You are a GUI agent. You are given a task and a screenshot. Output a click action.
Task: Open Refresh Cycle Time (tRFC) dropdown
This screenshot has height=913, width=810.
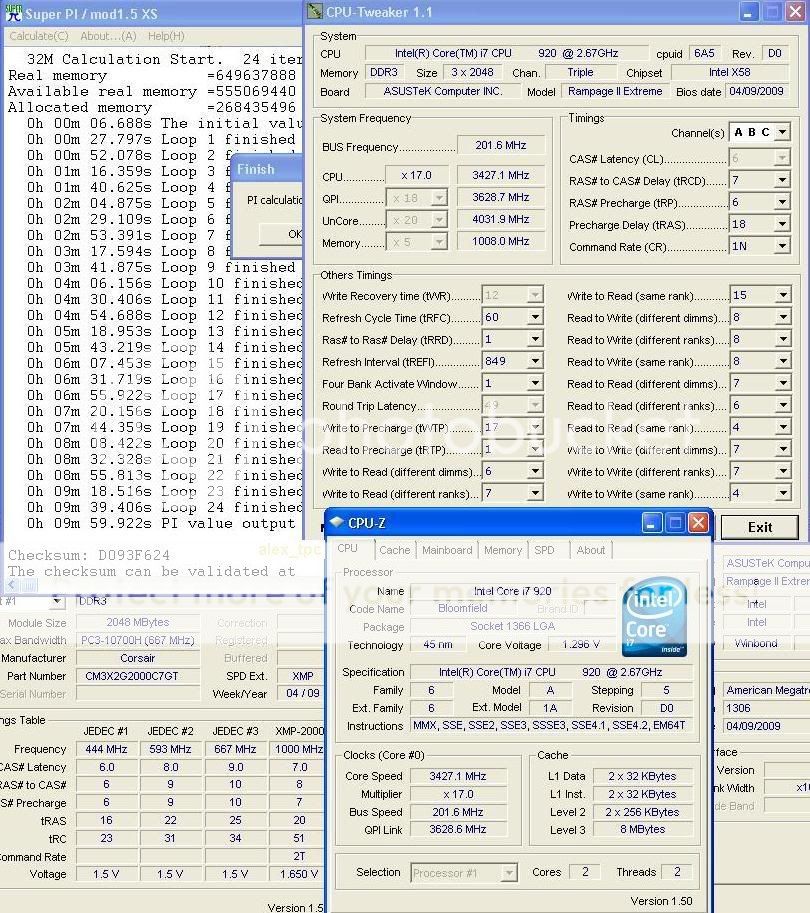click(535, 317)
